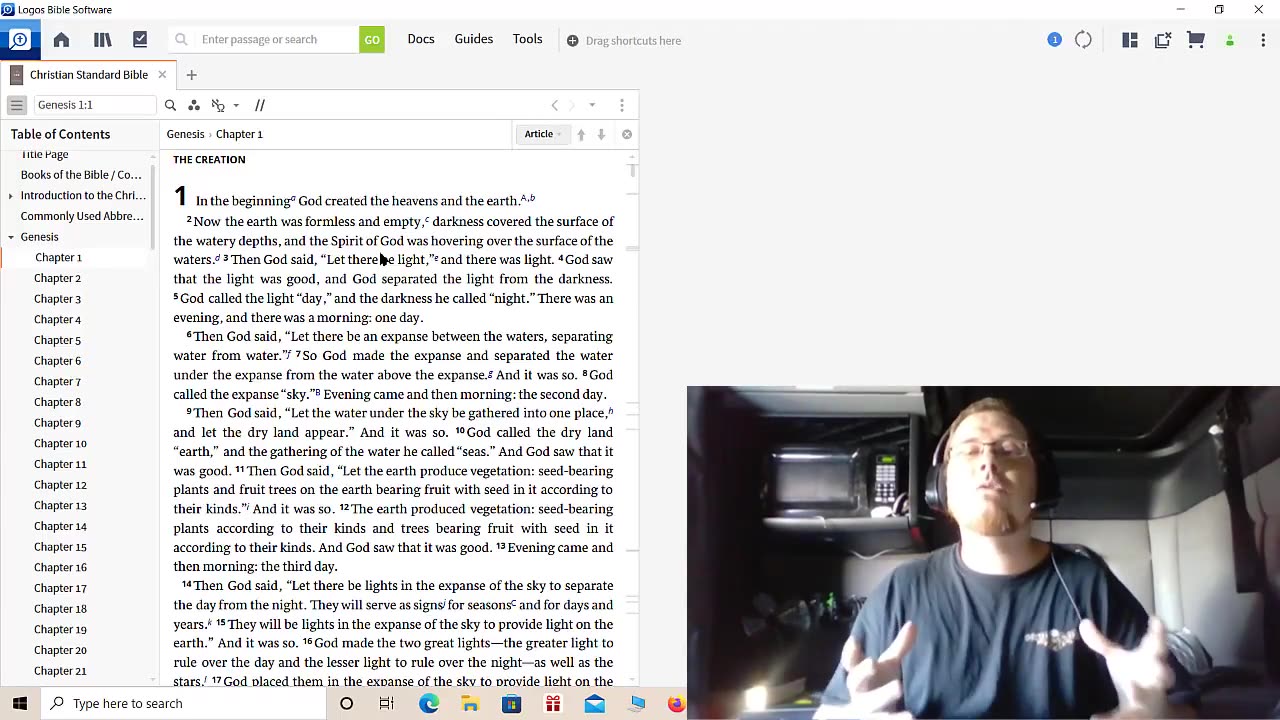The height and width of the screenshot is (720, 1280).
Task: Open Cortana circle on taskbar
Action: tap(346, 704)
